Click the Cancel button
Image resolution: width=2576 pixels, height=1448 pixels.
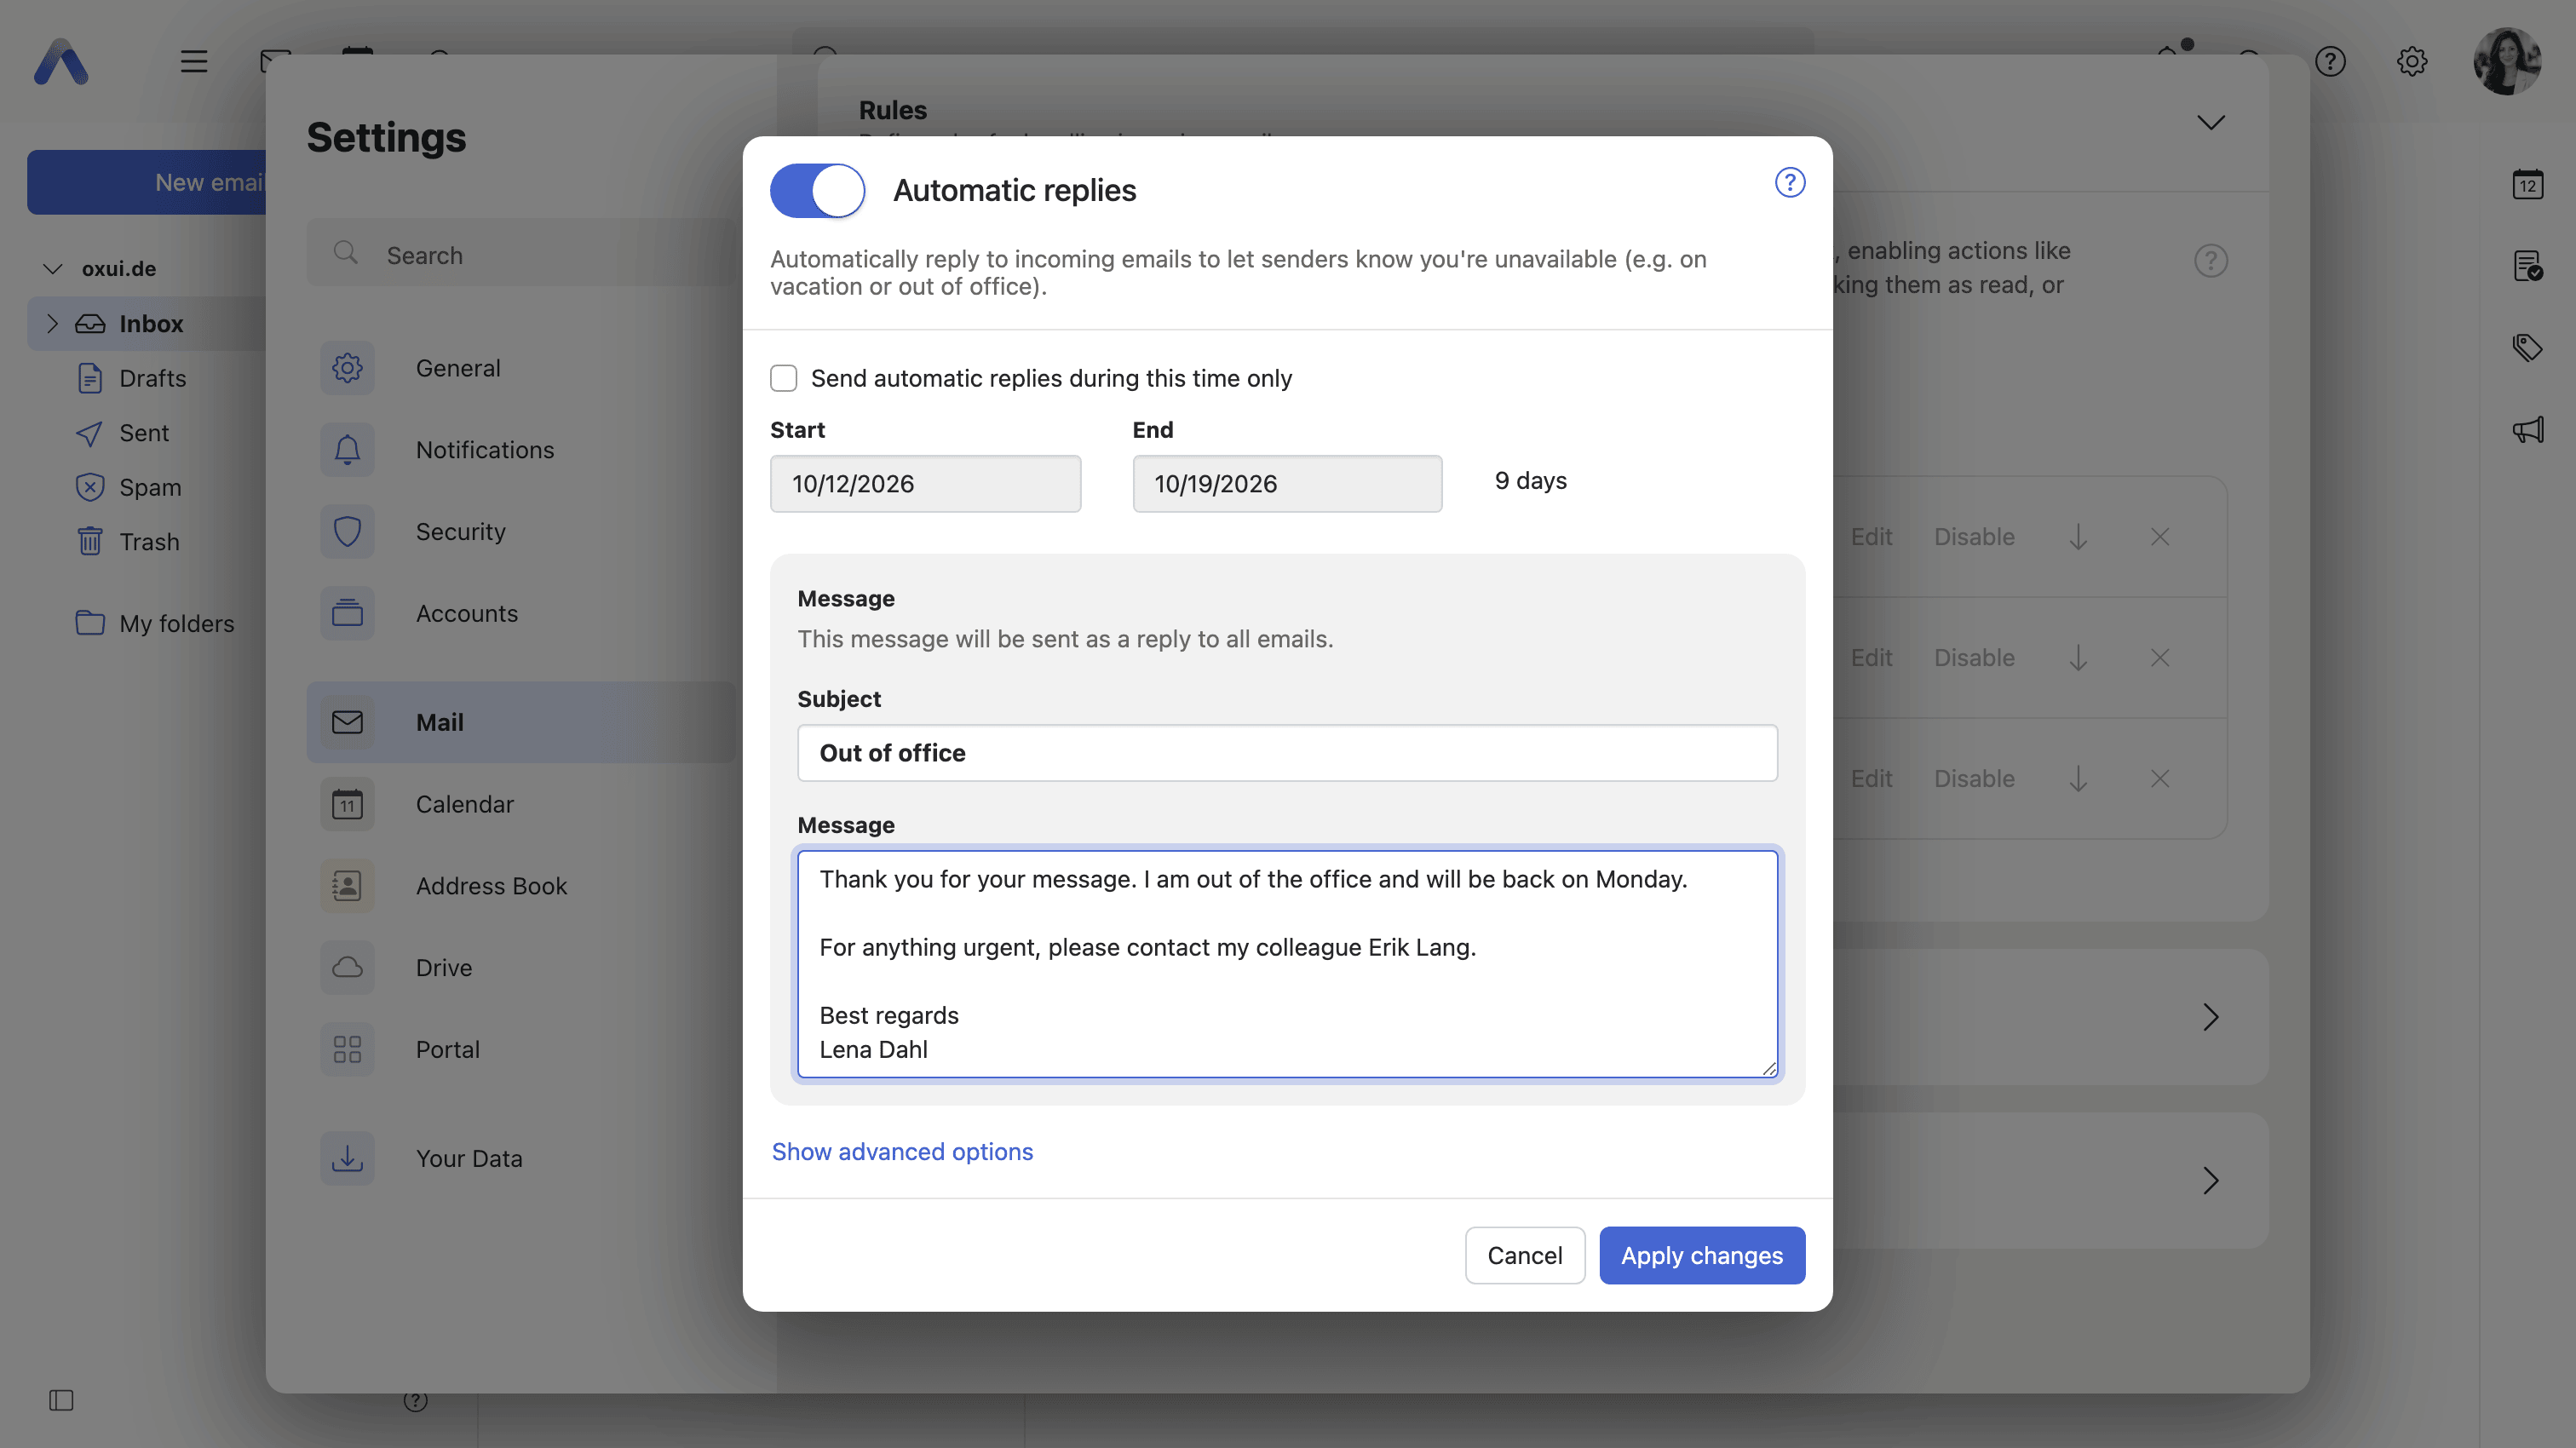[1524, 1255]
